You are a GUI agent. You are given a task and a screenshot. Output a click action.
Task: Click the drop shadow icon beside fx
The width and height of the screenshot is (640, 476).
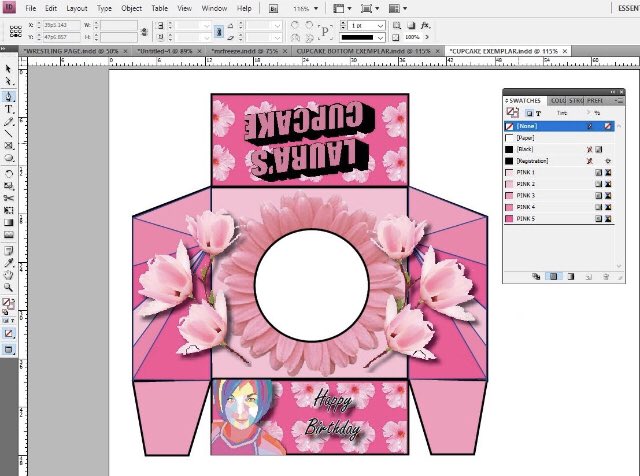411,25
